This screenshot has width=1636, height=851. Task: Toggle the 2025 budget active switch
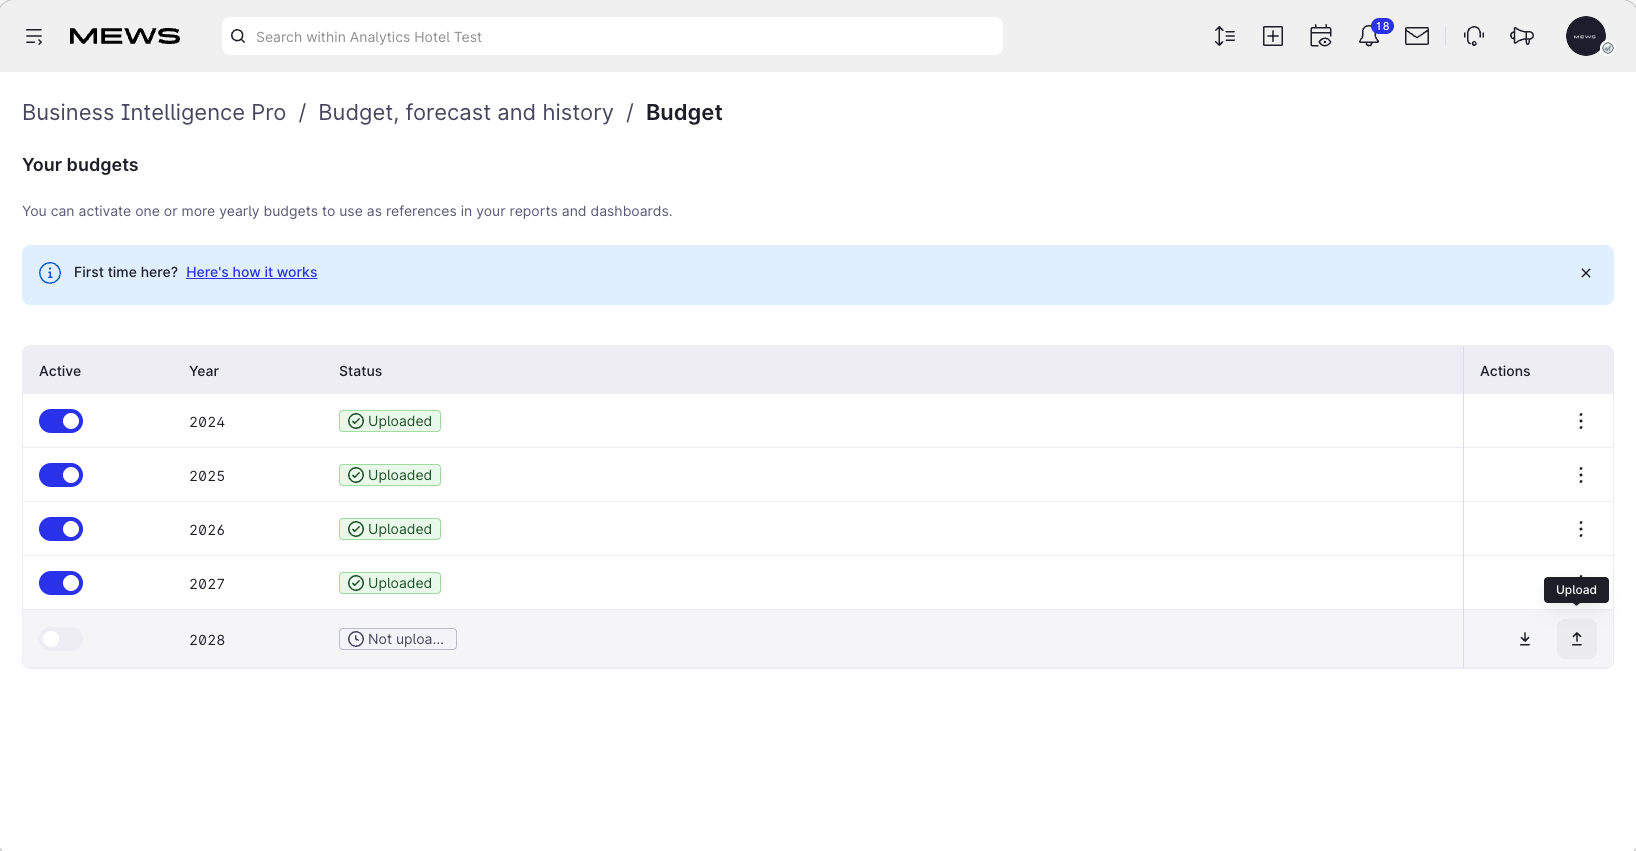click(61, 475)
